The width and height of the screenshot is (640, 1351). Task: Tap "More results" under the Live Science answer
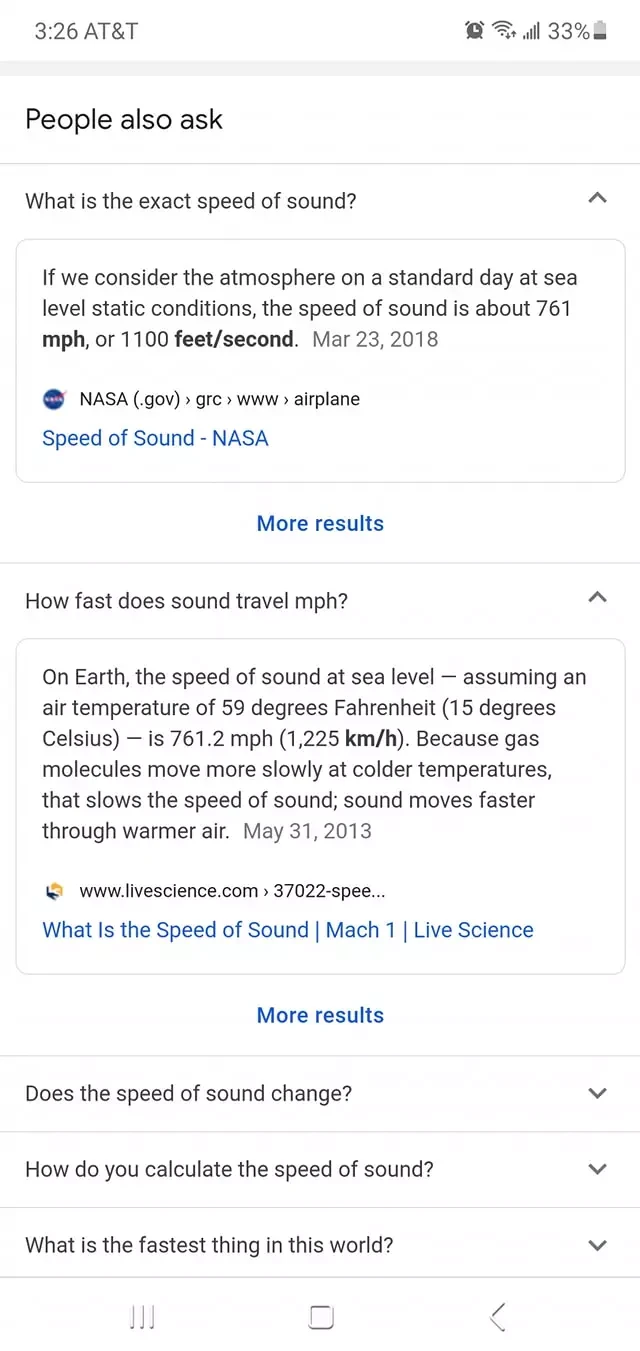pos(320,1015)
